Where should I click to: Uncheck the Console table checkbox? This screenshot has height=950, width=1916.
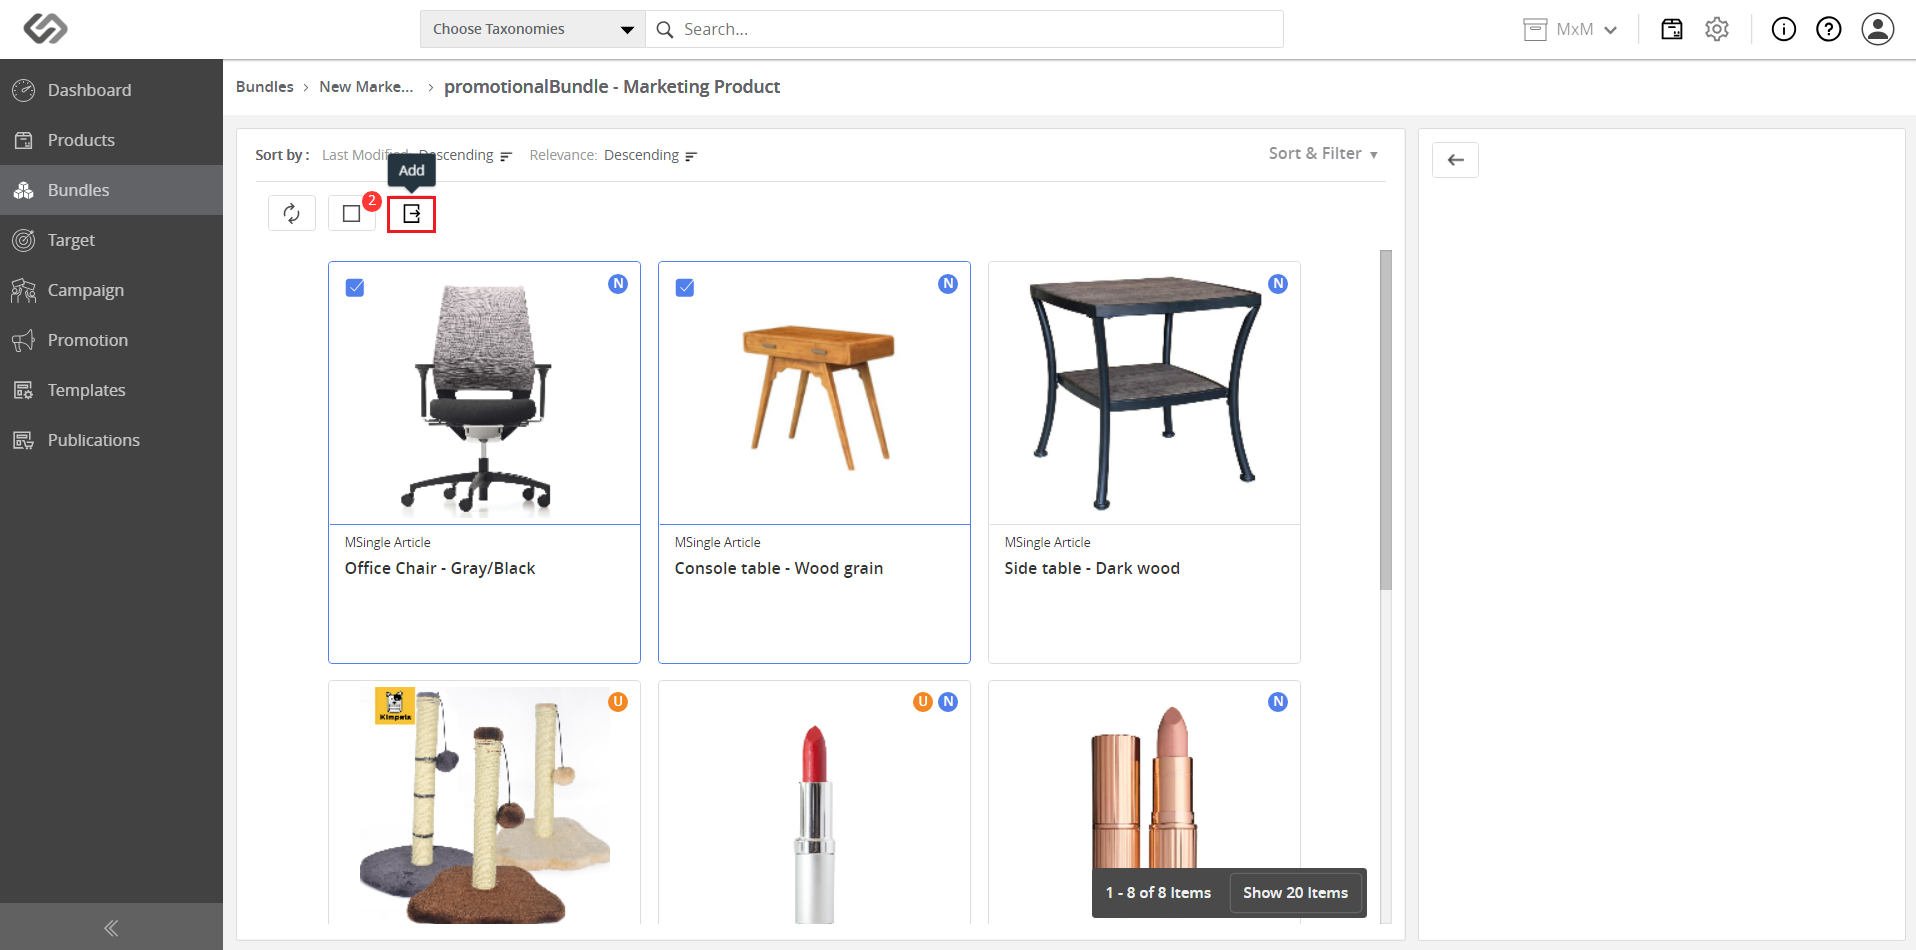pyautogui.click(x=685, y=288)
